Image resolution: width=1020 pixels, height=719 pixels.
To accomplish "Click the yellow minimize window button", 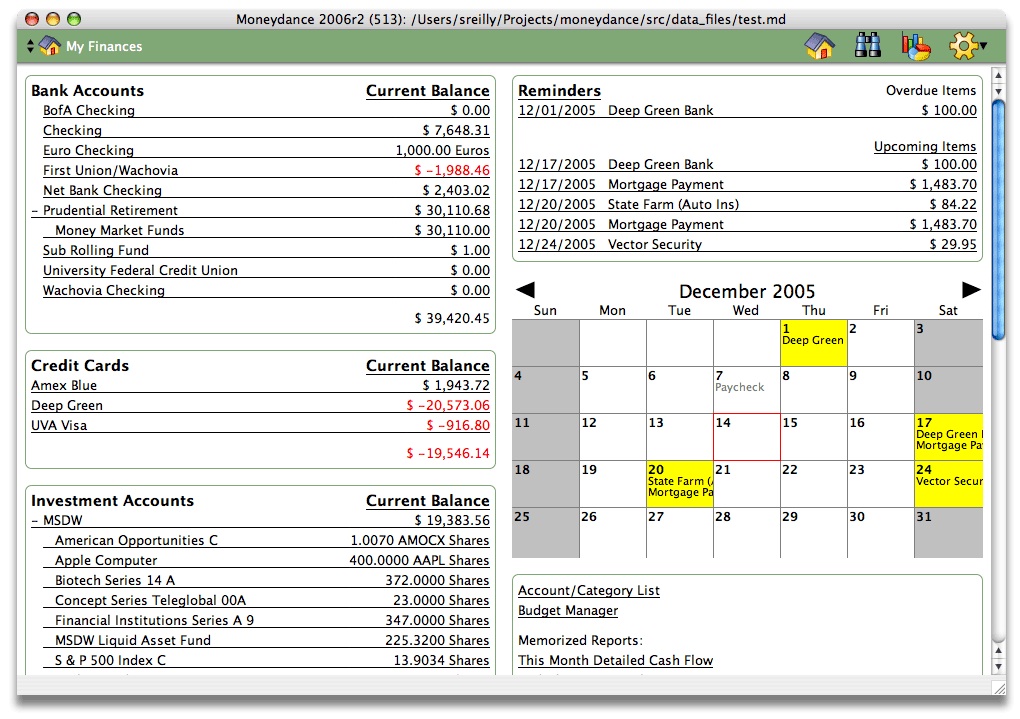I will point(53,19).
